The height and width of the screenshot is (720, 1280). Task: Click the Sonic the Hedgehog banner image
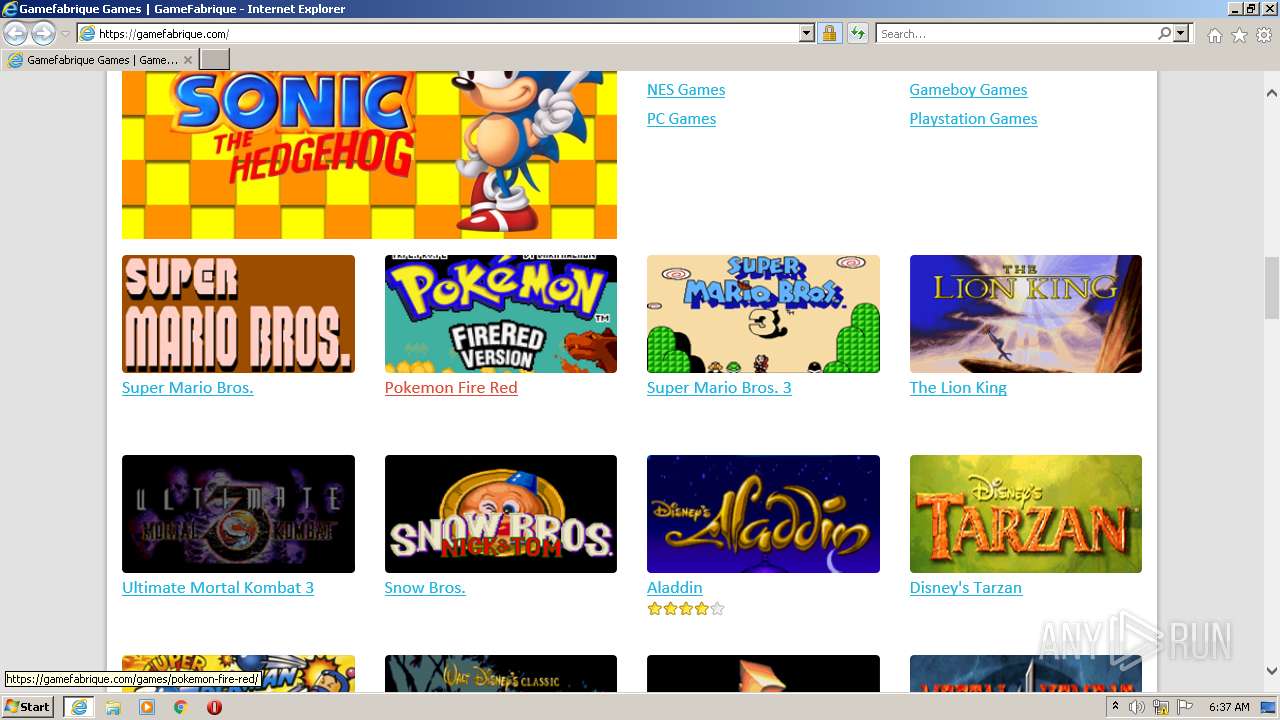coord(369,155)
